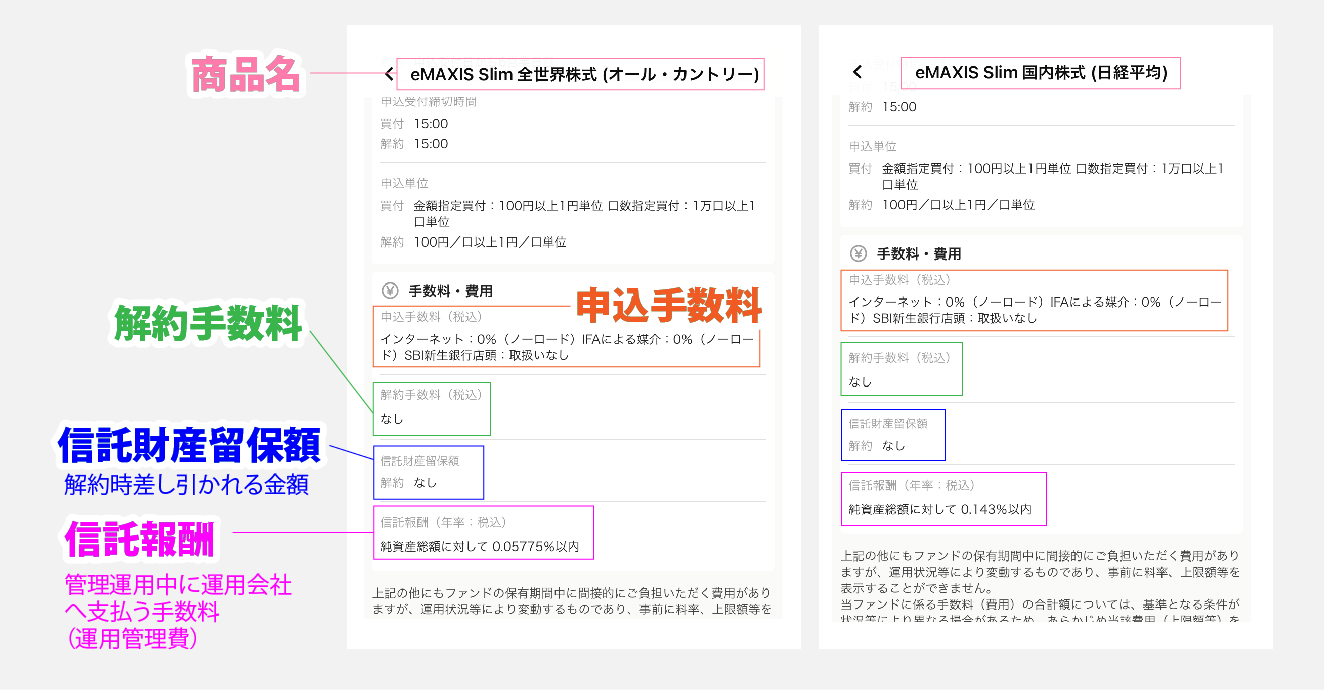Click the 申込手数料（税込） label on the 全世界株式 page
1325x690 pixels.
(432, 317)
